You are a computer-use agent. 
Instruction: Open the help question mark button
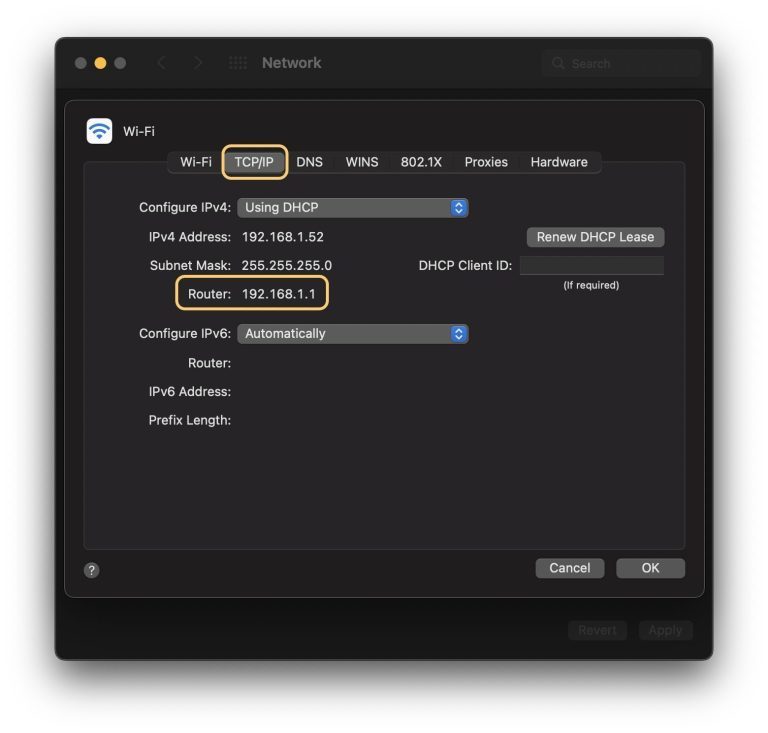point(92,570)
